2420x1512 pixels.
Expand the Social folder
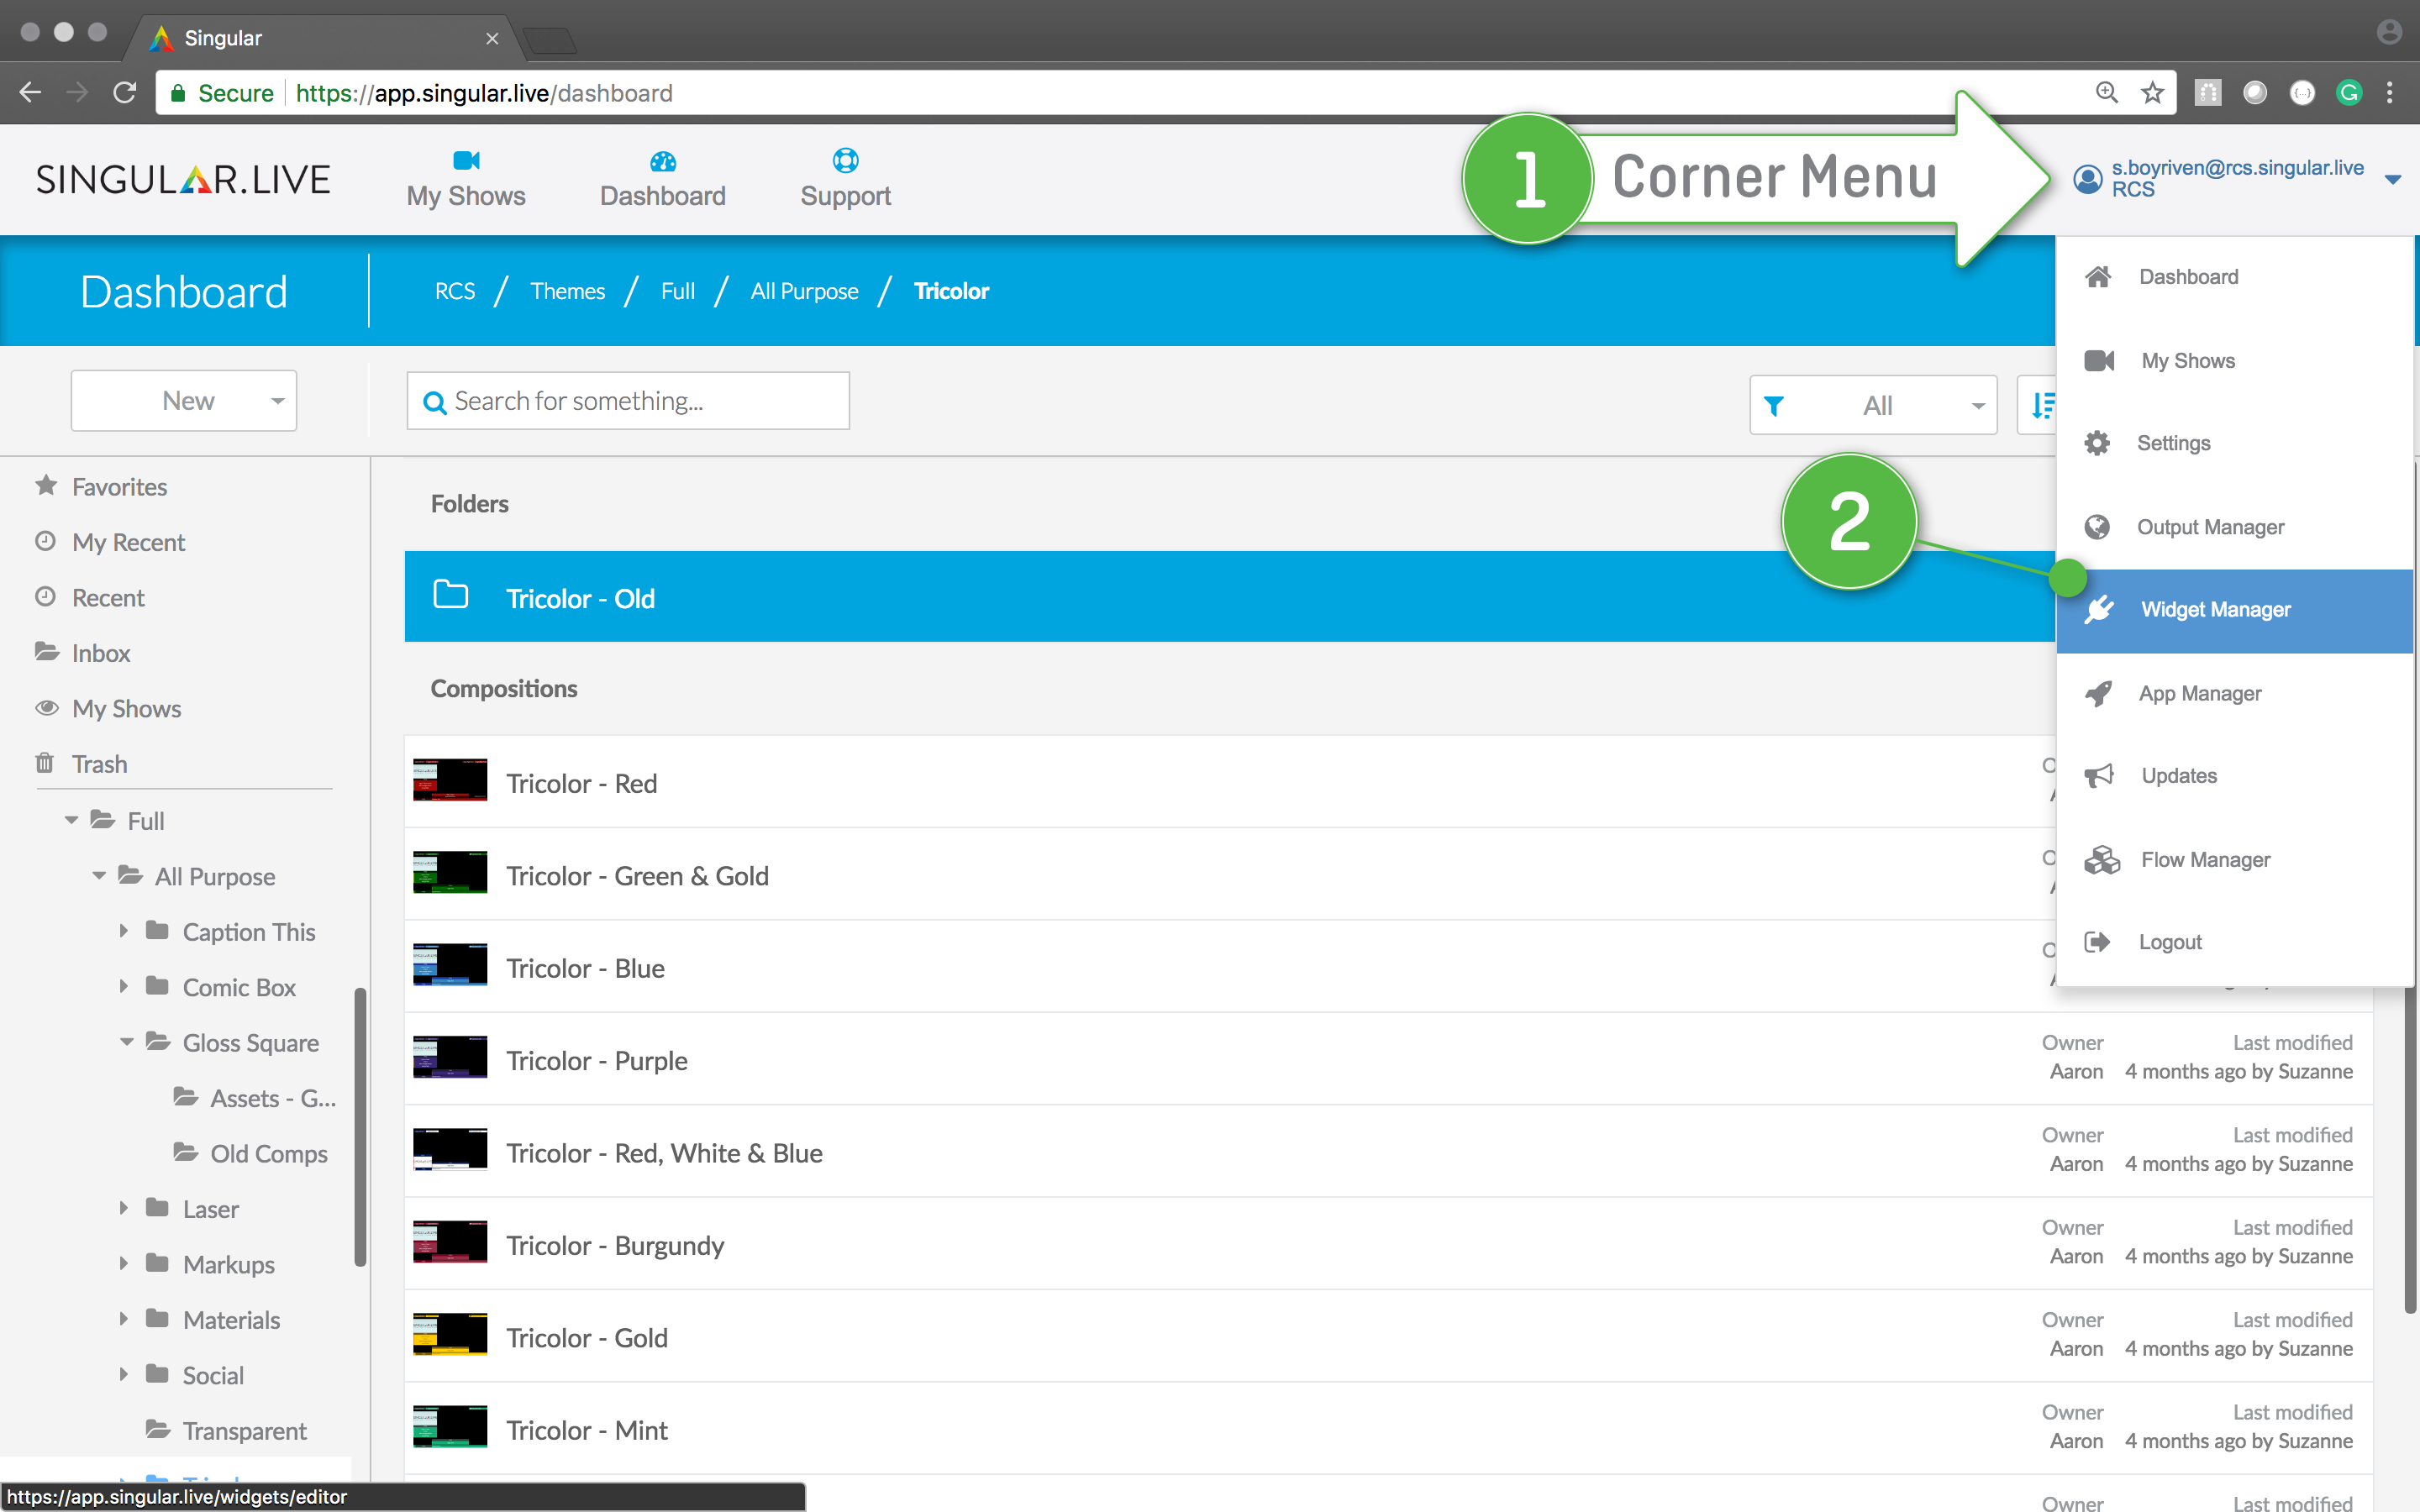124,1375
